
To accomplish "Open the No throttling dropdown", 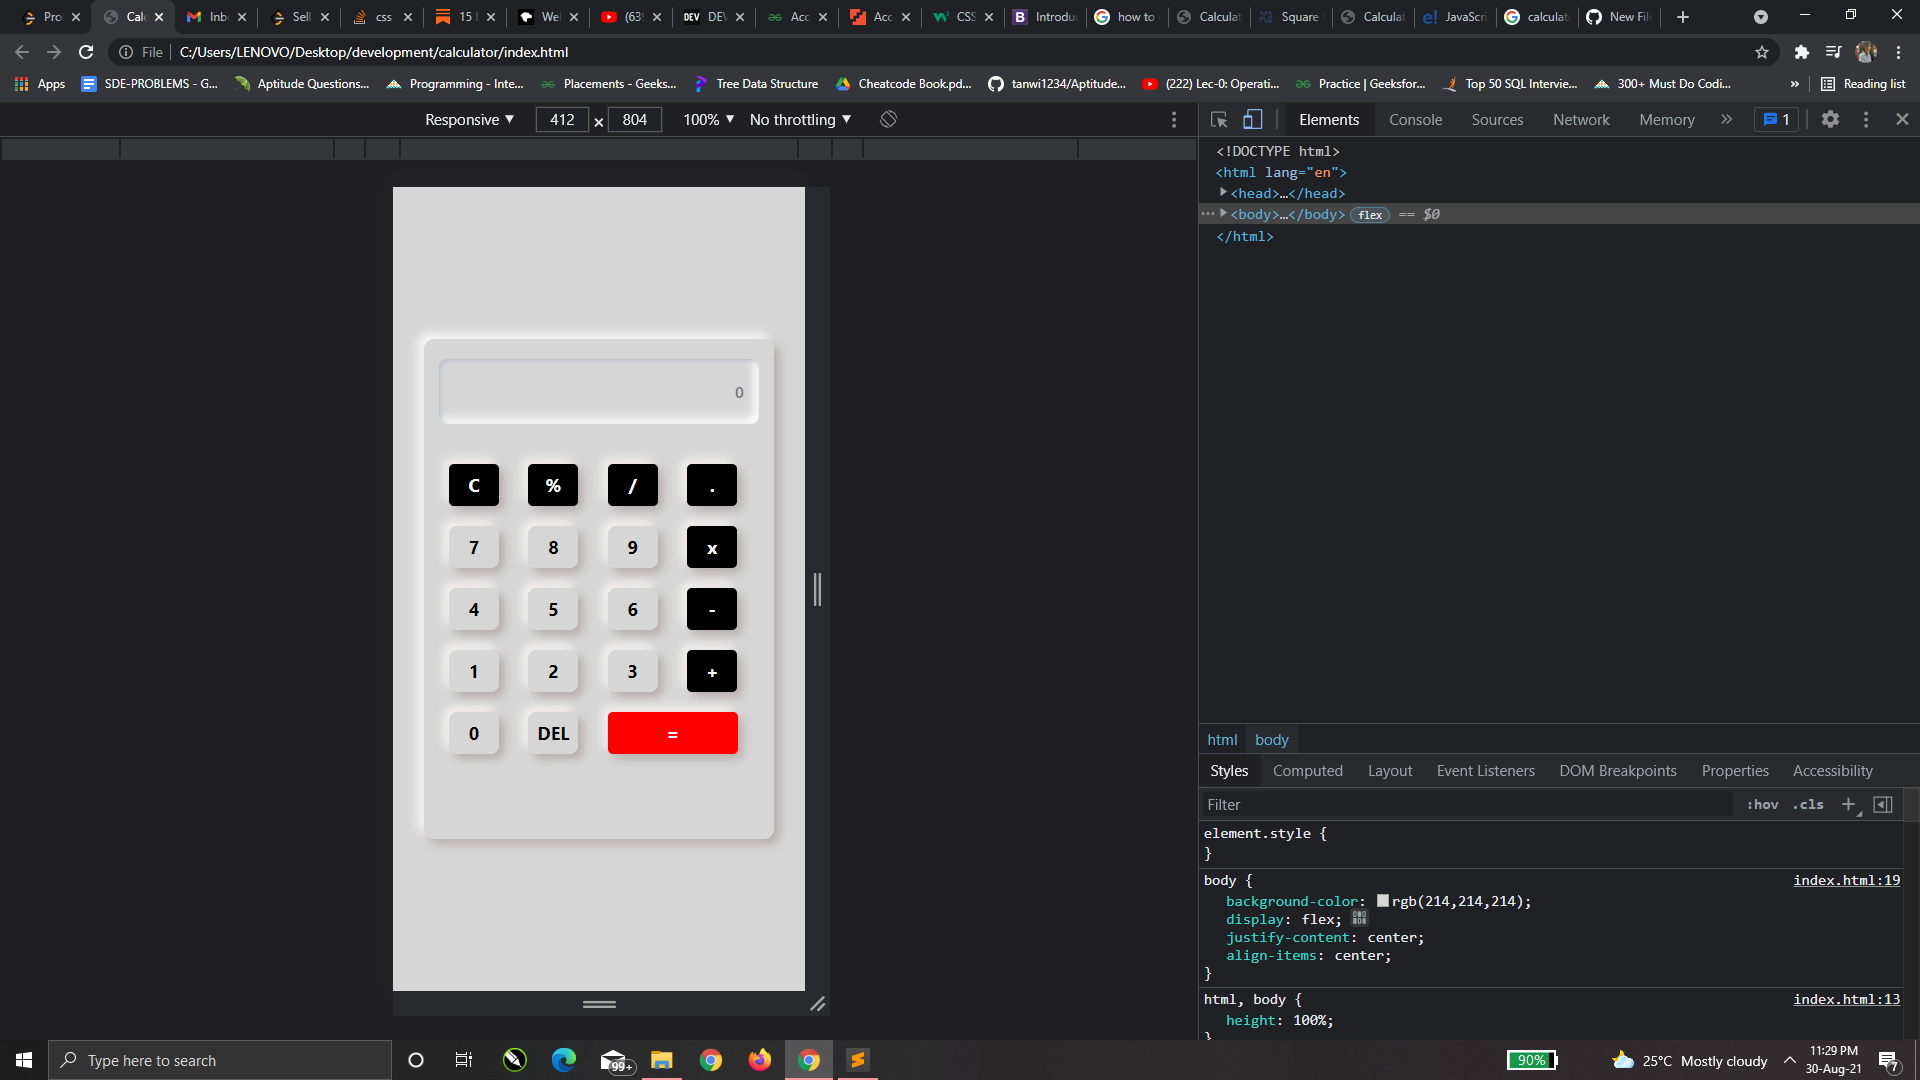I will (798, 119).
